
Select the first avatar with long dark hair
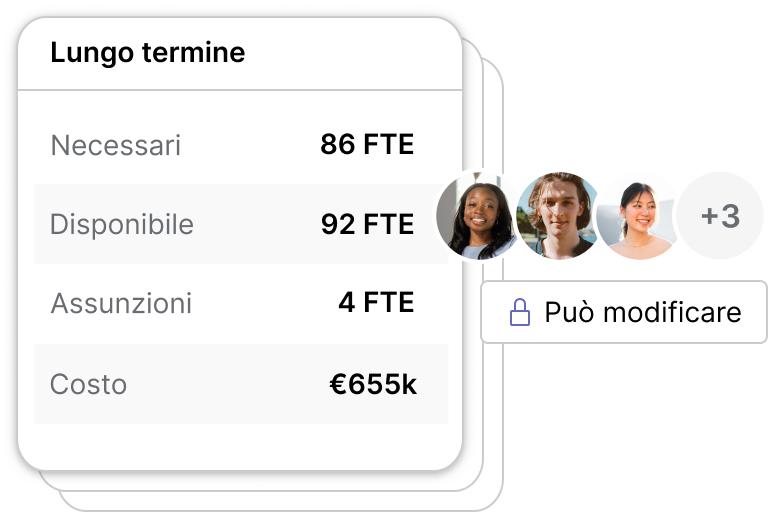coord(478,216)
